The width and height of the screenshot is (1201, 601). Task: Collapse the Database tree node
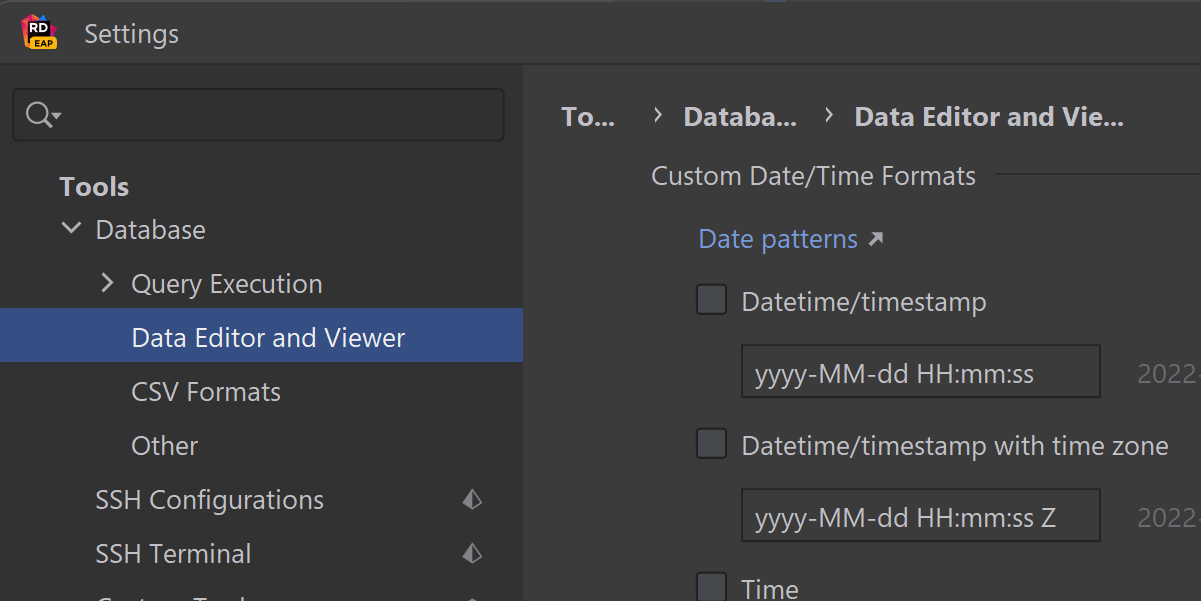tap(71, 229)
